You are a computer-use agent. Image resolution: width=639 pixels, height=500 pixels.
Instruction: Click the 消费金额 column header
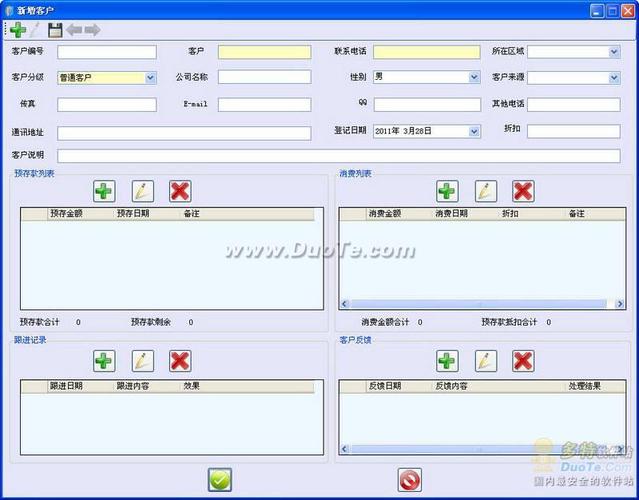(x=399, y=214)
